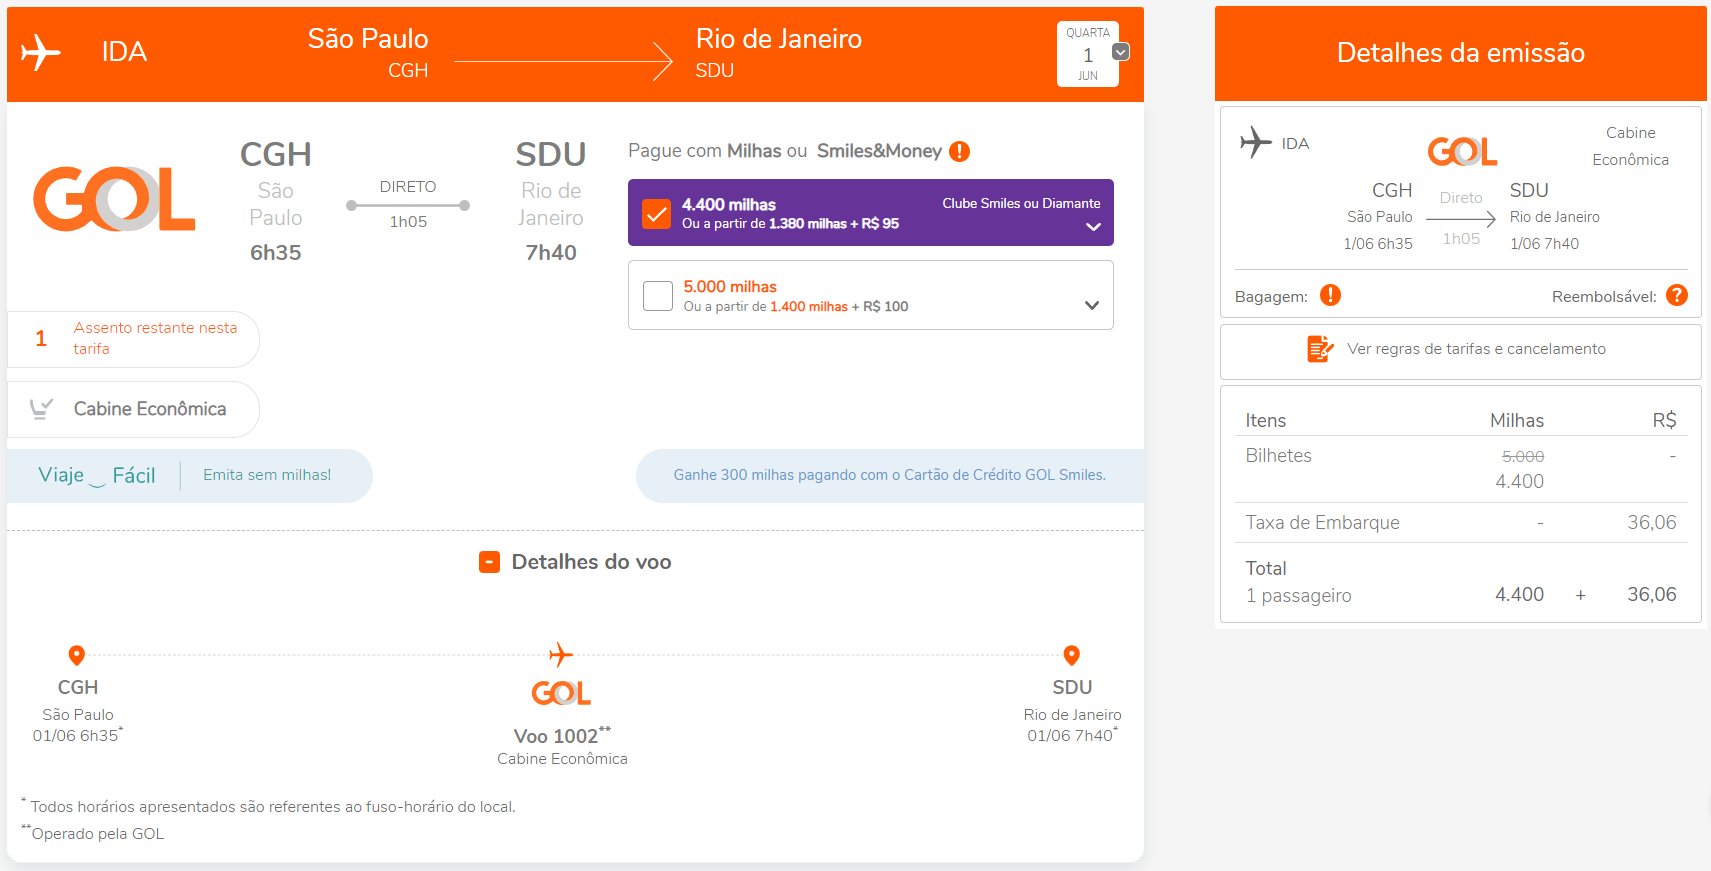Click the Smiles&Money info exclamation icon
1711x871 pixels.
[x=959, y=152]
